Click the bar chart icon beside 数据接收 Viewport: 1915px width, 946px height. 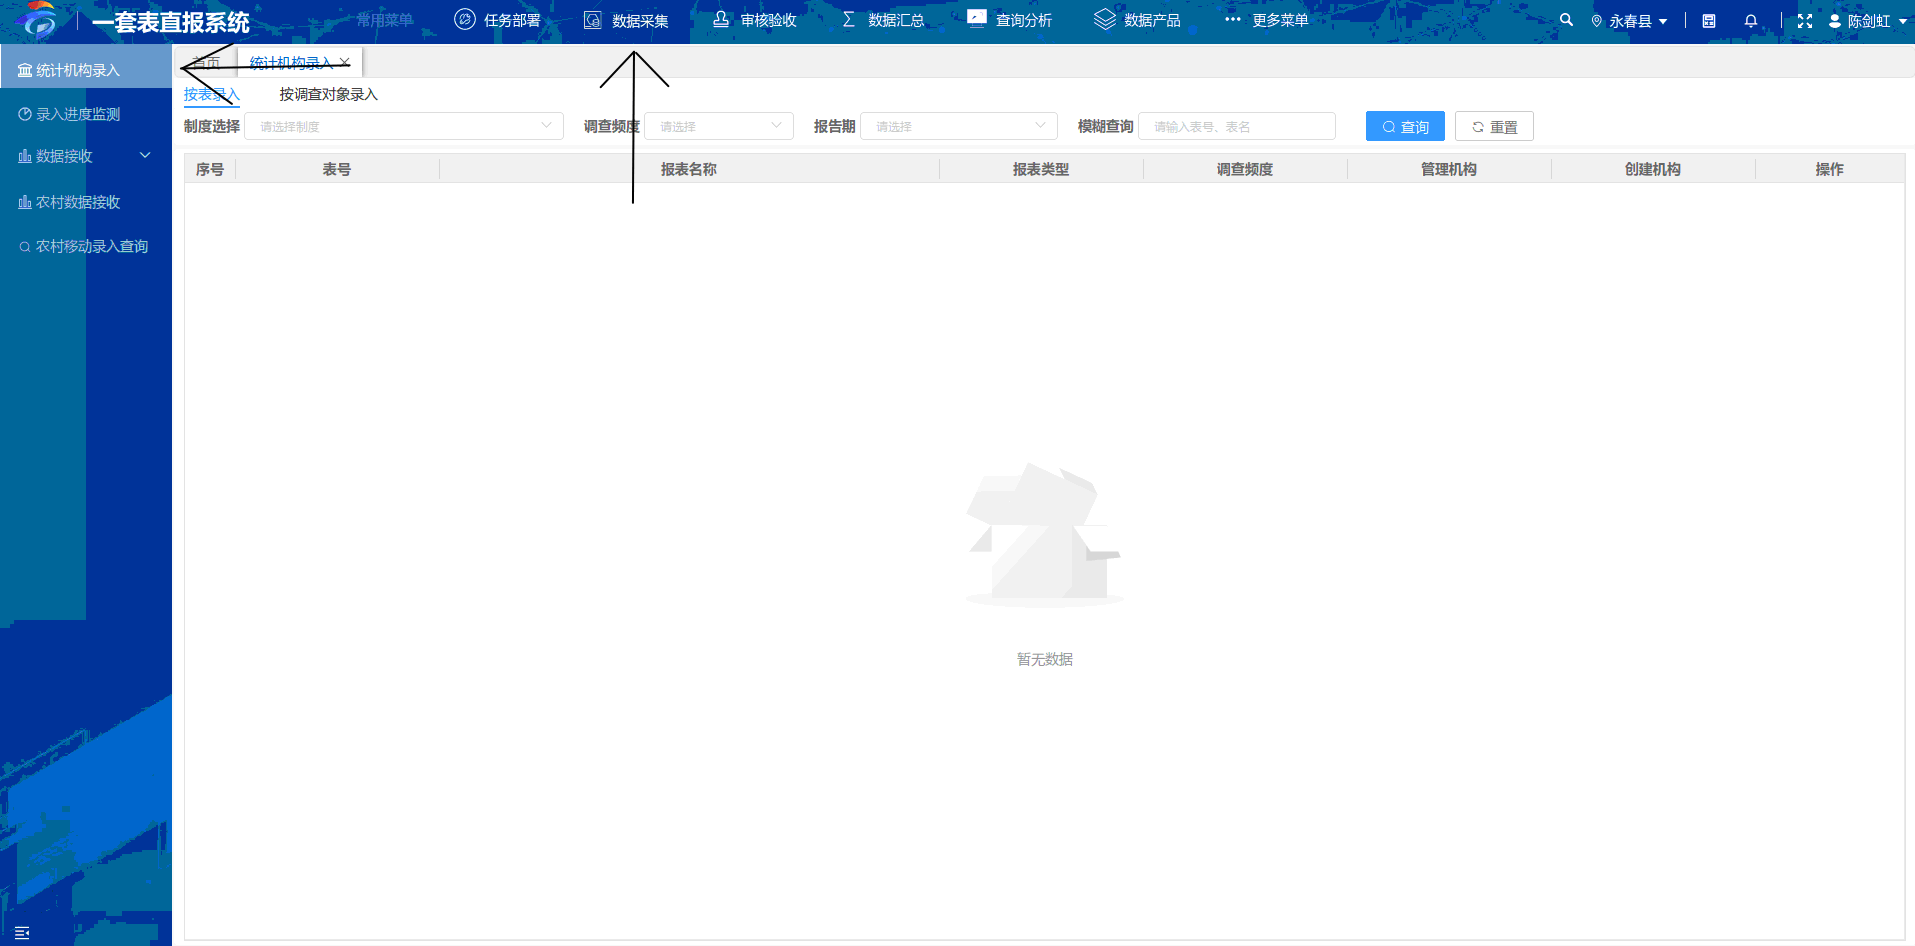pyautogui.click(x=25, y=156)
